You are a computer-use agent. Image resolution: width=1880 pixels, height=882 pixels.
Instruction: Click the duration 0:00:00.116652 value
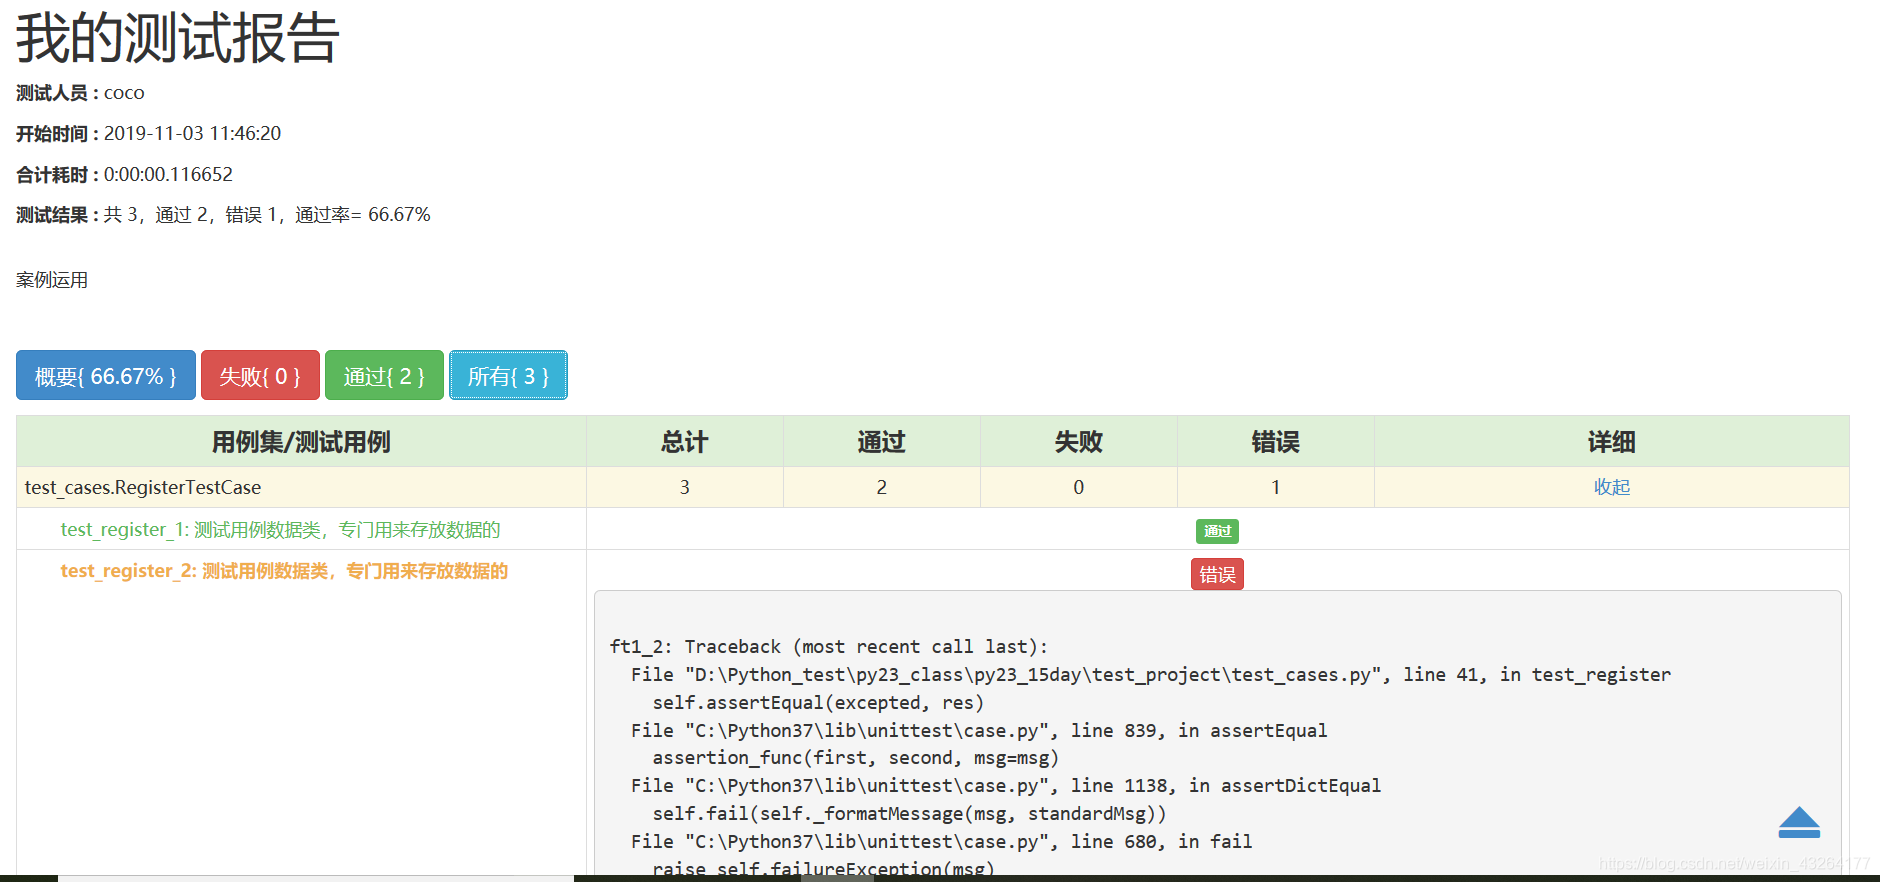(168, 174)
